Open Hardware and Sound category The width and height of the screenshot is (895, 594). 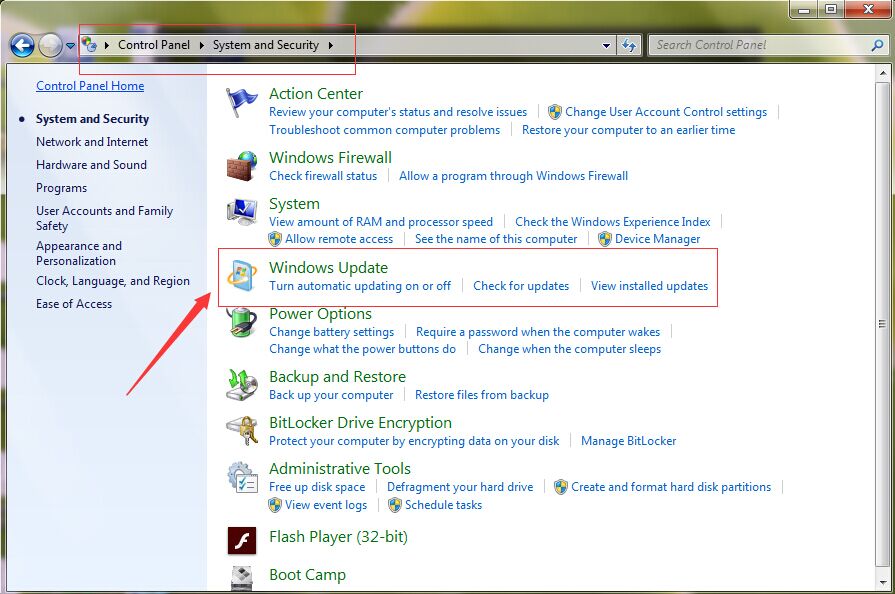point(91,165)
